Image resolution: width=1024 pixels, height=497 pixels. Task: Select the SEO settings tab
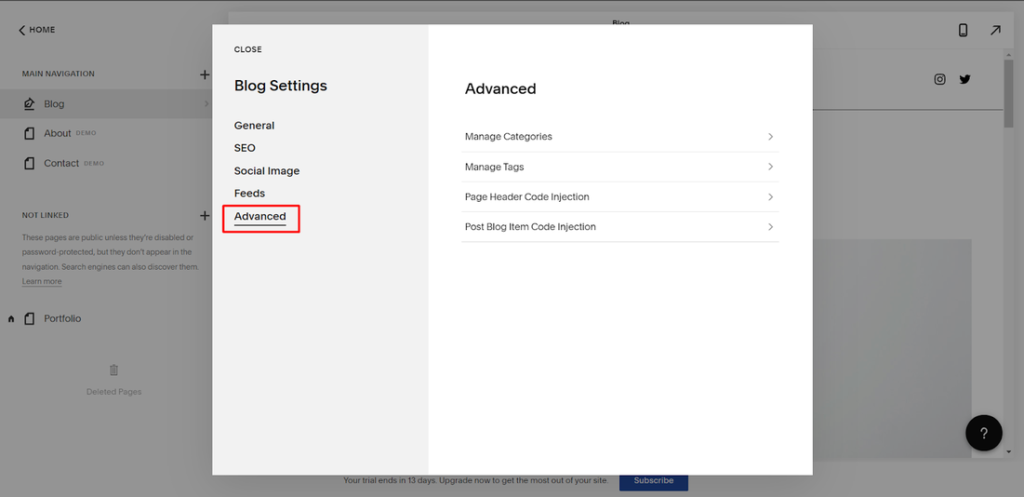point(245,148)
